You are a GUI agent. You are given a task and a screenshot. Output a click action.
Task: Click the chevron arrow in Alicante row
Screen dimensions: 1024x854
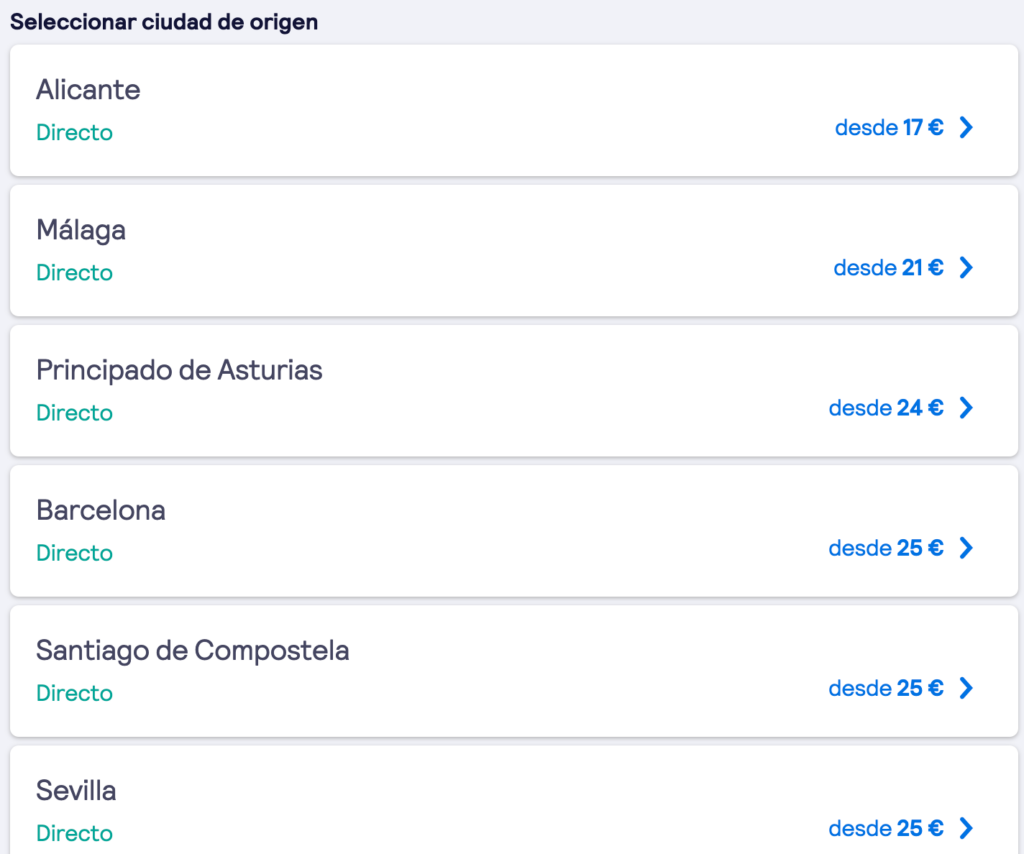point(966,128)
